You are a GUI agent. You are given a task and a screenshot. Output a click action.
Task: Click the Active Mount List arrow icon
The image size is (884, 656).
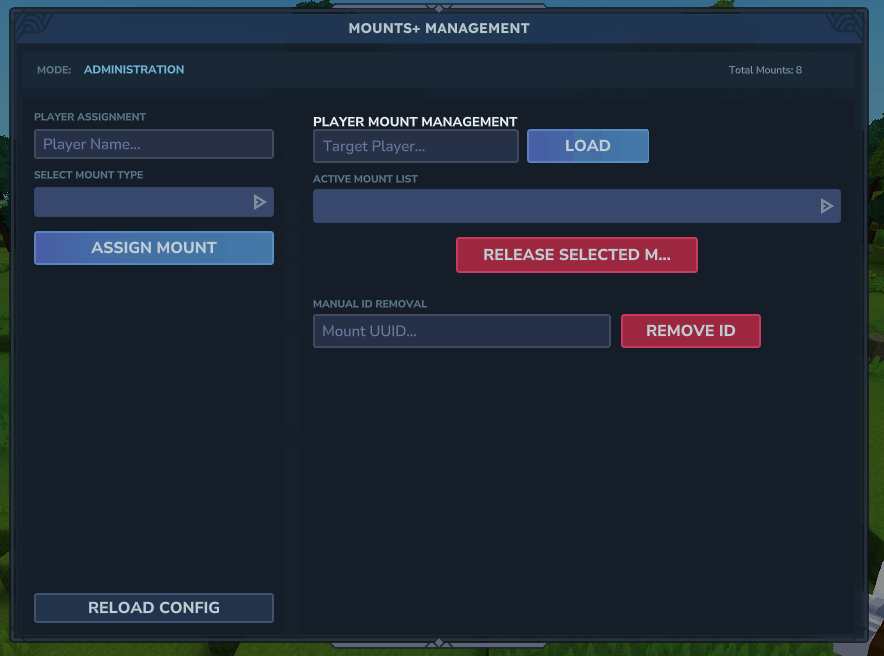[827, 206]
